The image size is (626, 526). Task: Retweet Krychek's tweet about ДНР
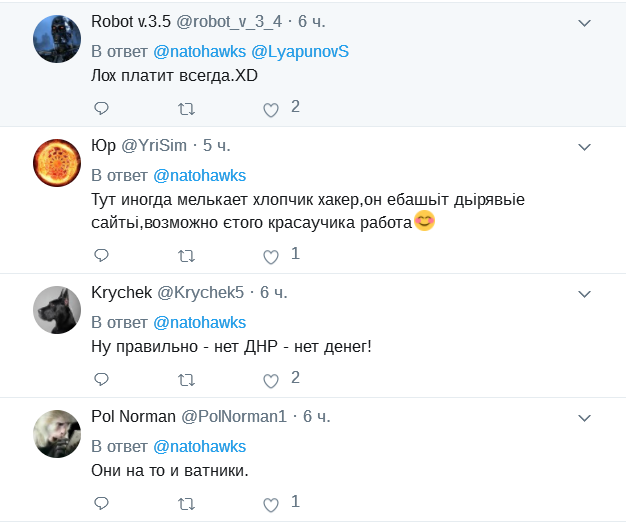186,379
